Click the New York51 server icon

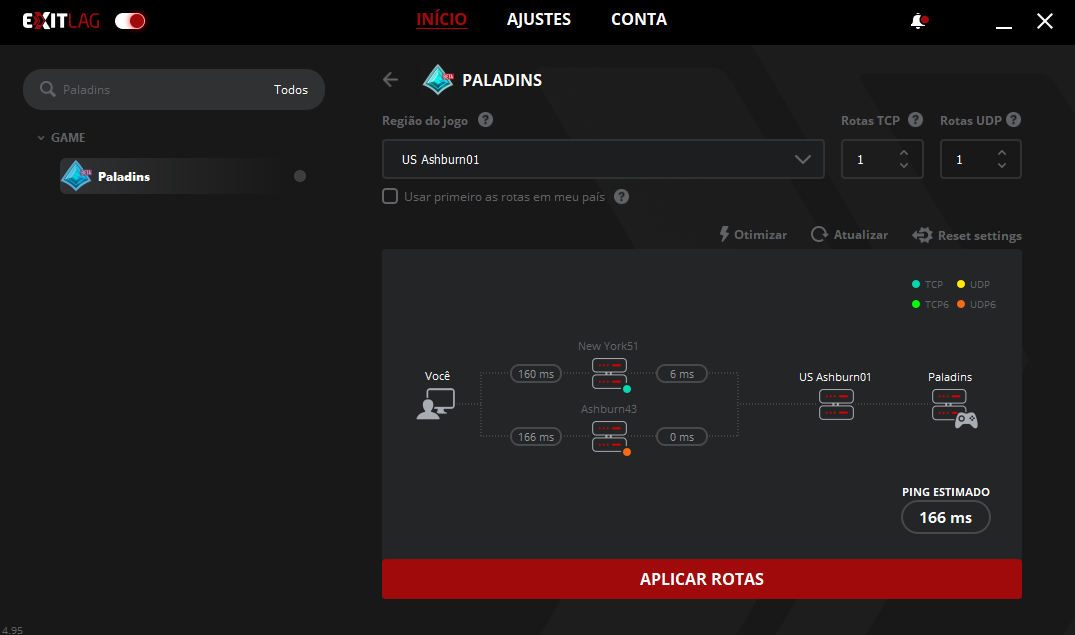point(609,373)
